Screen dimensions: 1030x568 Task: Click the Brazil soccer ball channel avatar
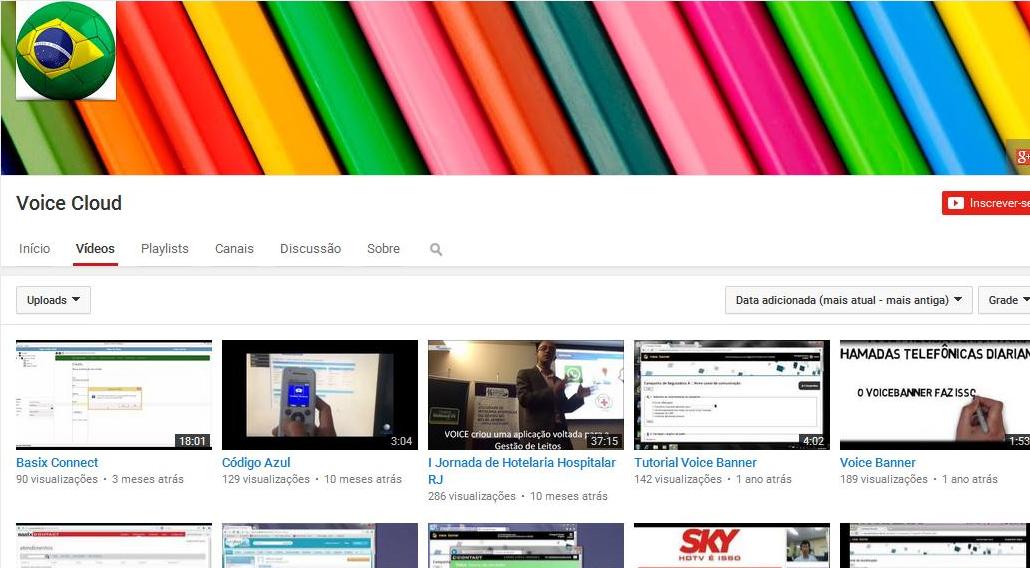[x=66, y=50]
